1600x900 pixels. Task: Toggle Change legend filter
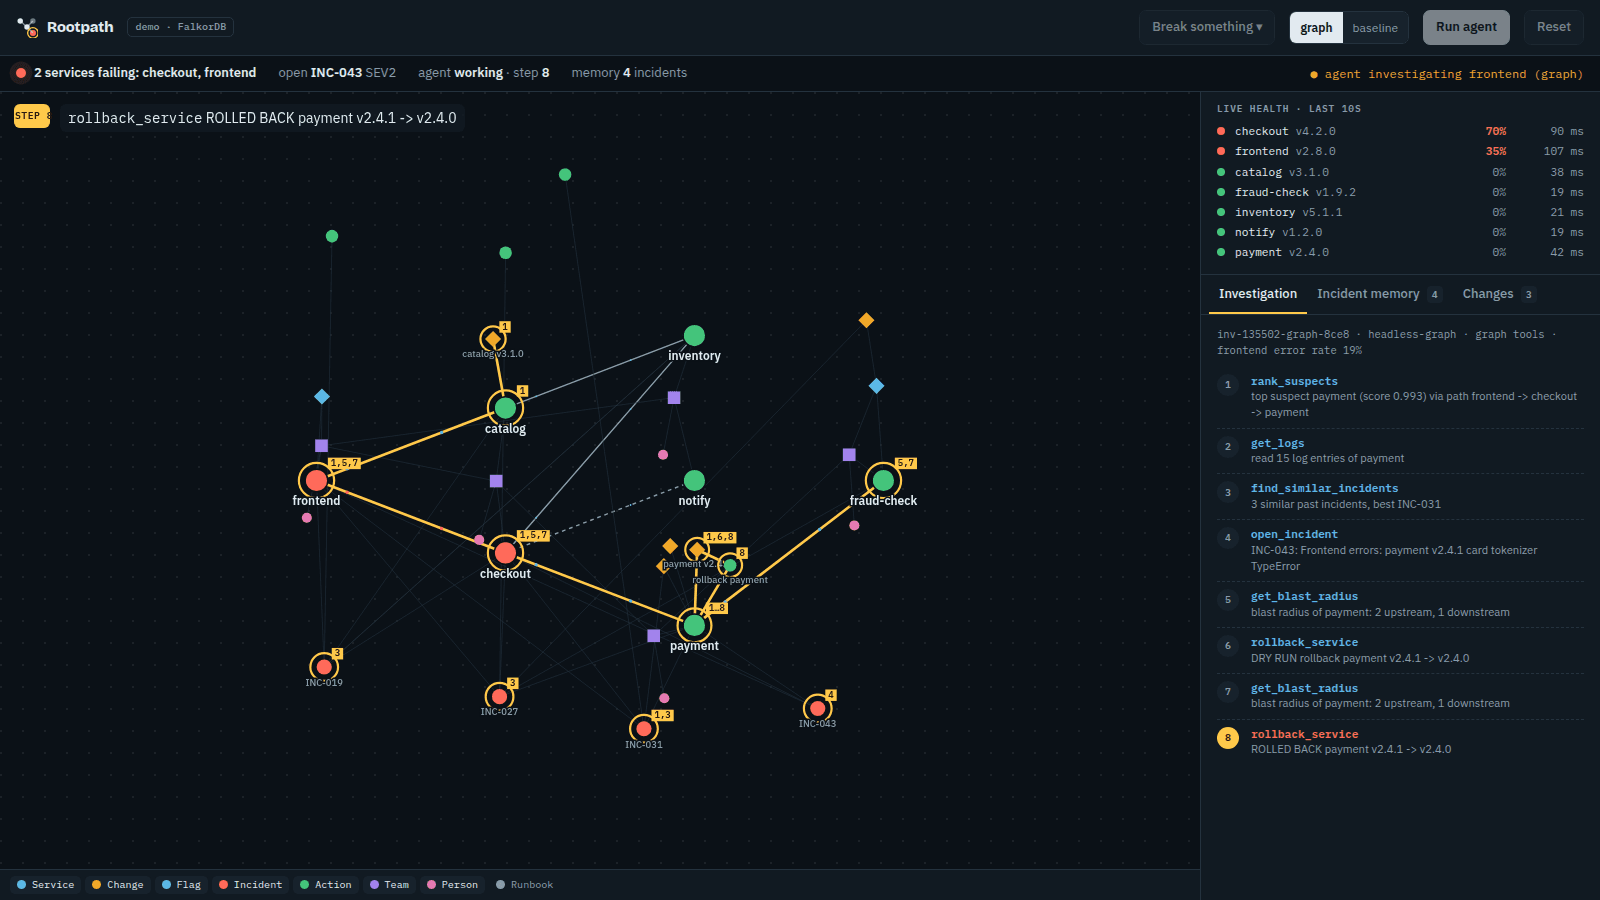point(118,885)
